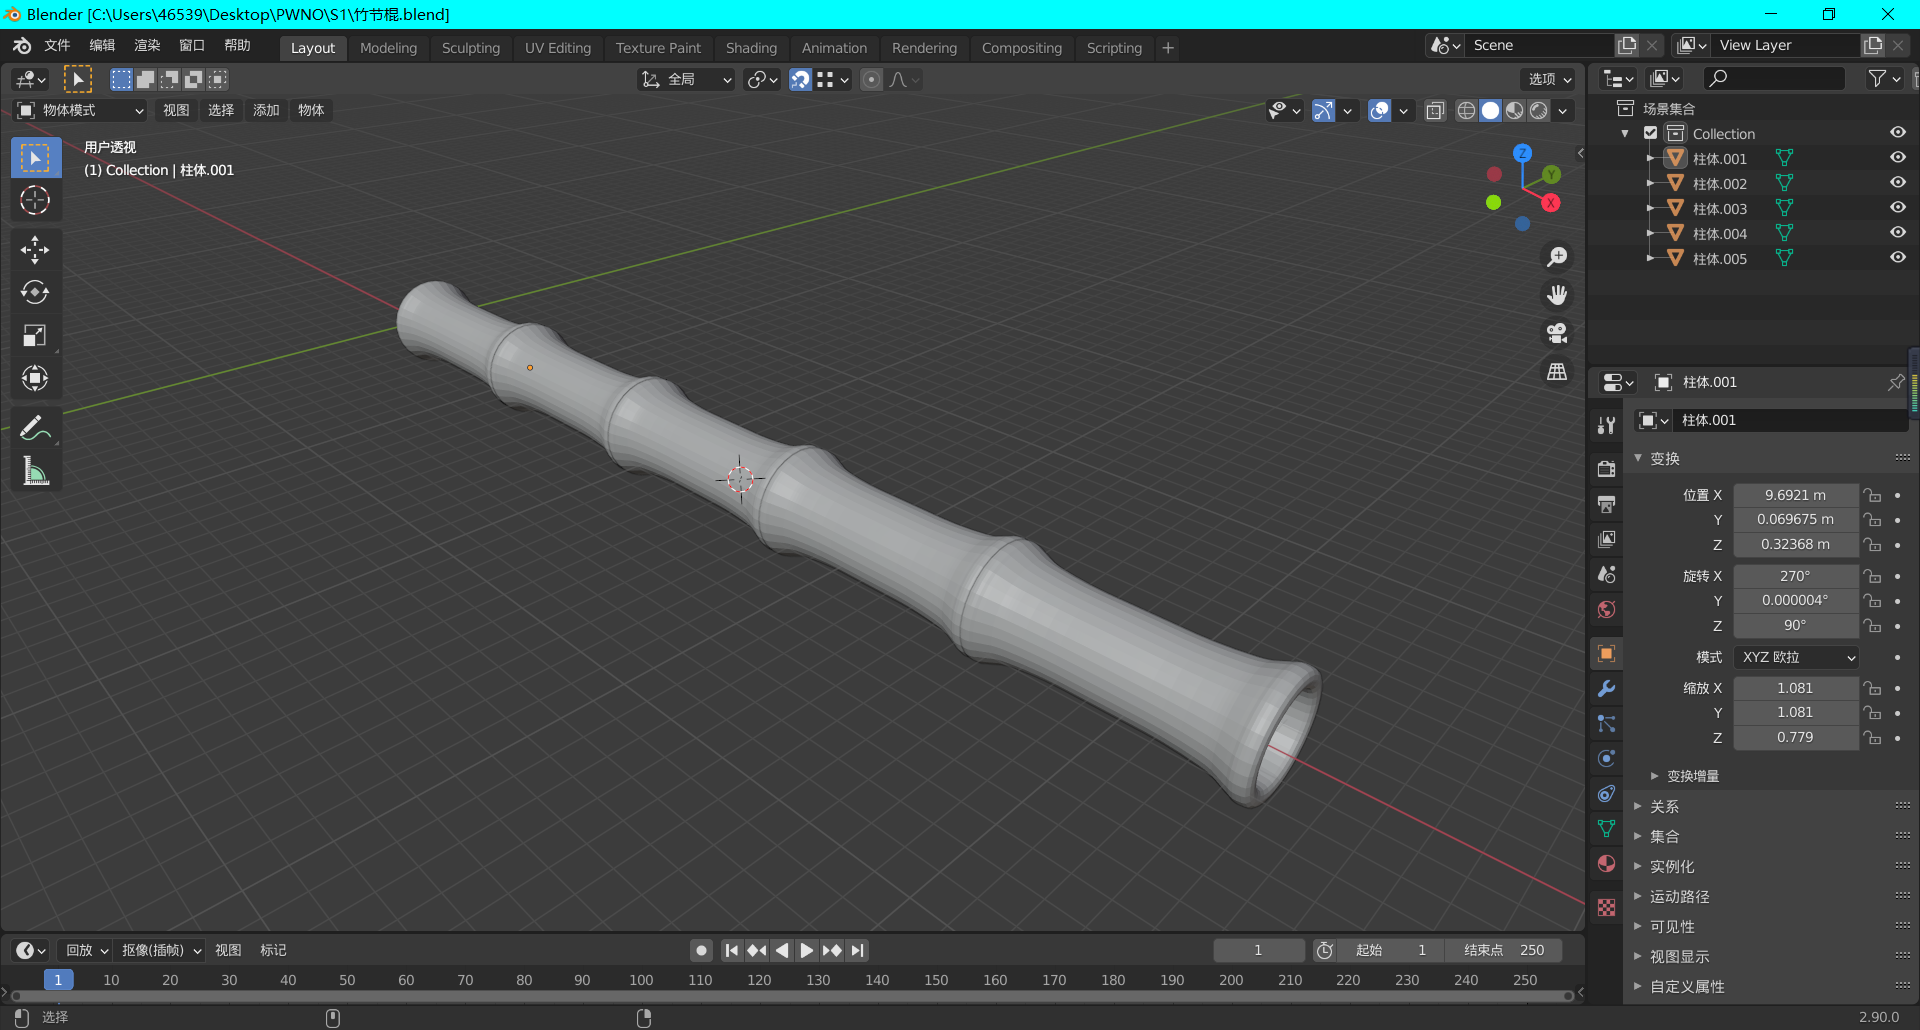
Task: Select the Measure tool
Action: tap(35, 471)
